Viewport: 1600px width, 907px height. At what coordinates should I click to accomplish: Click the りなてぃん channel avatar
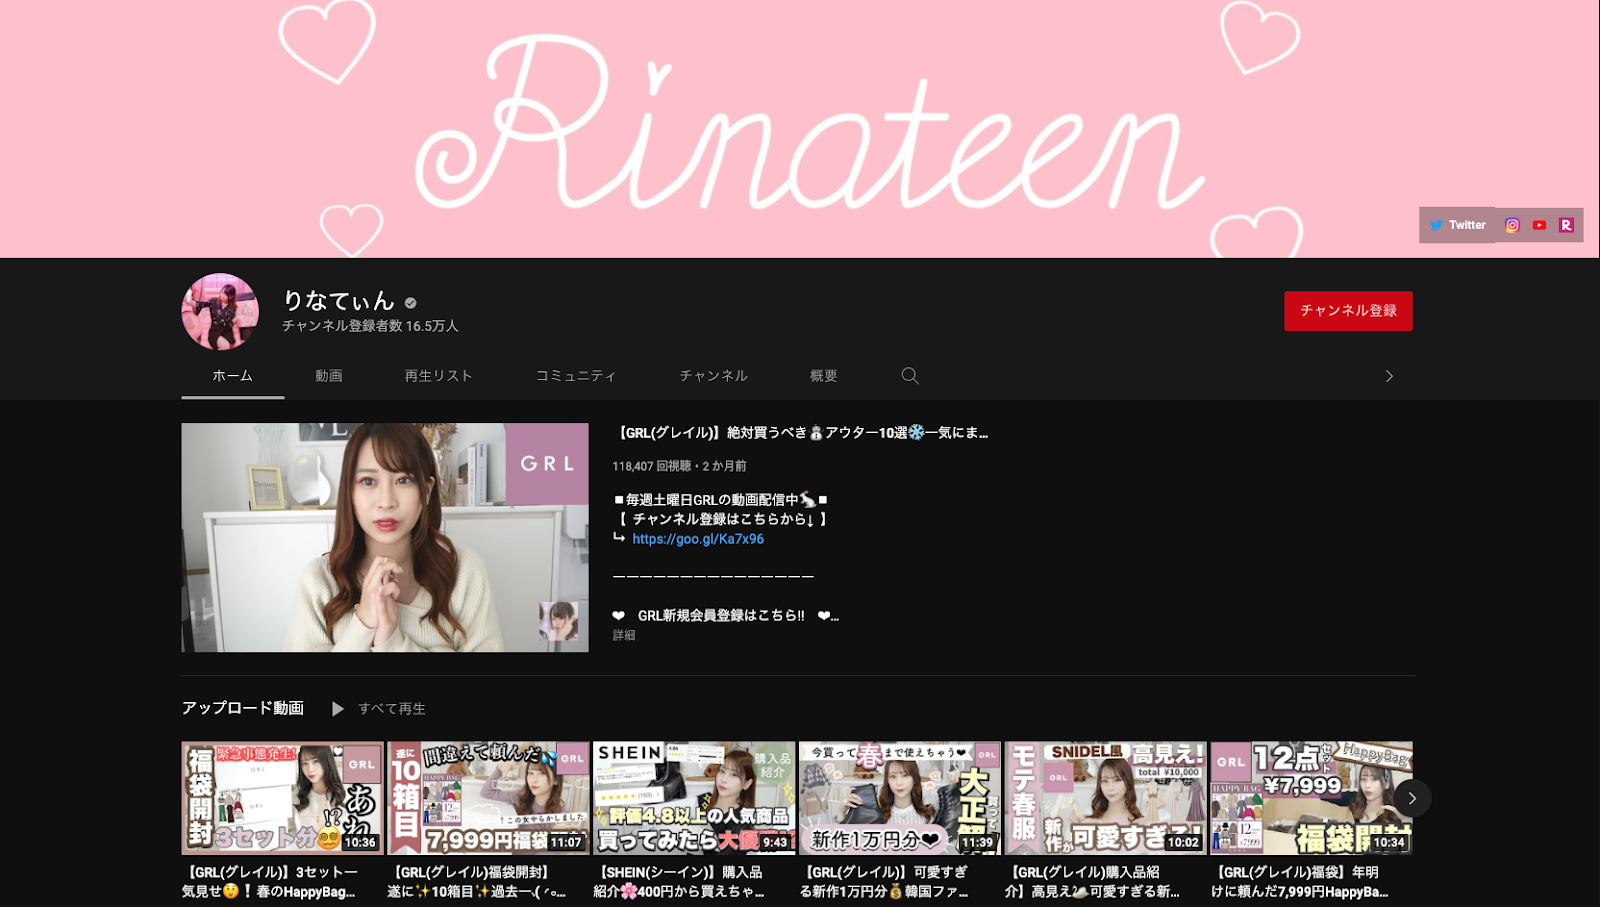click(220, 311)
